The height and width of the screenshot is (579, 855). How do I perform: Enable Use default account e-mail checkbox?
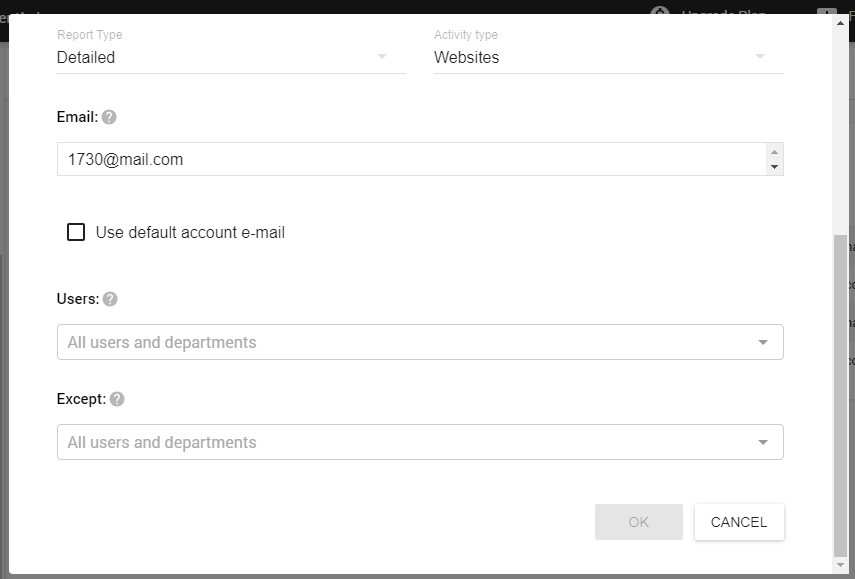(76, 232)
